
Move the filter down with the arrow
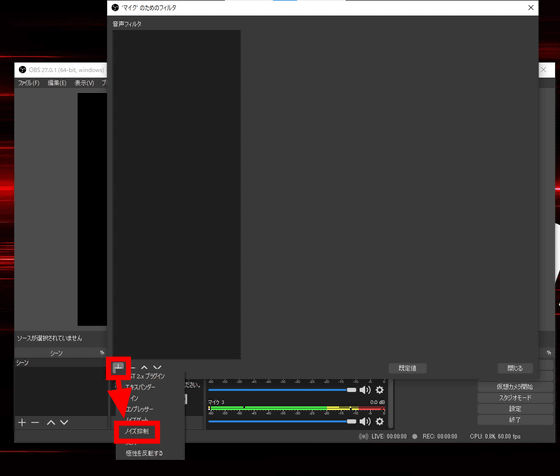tap(157, 367)
